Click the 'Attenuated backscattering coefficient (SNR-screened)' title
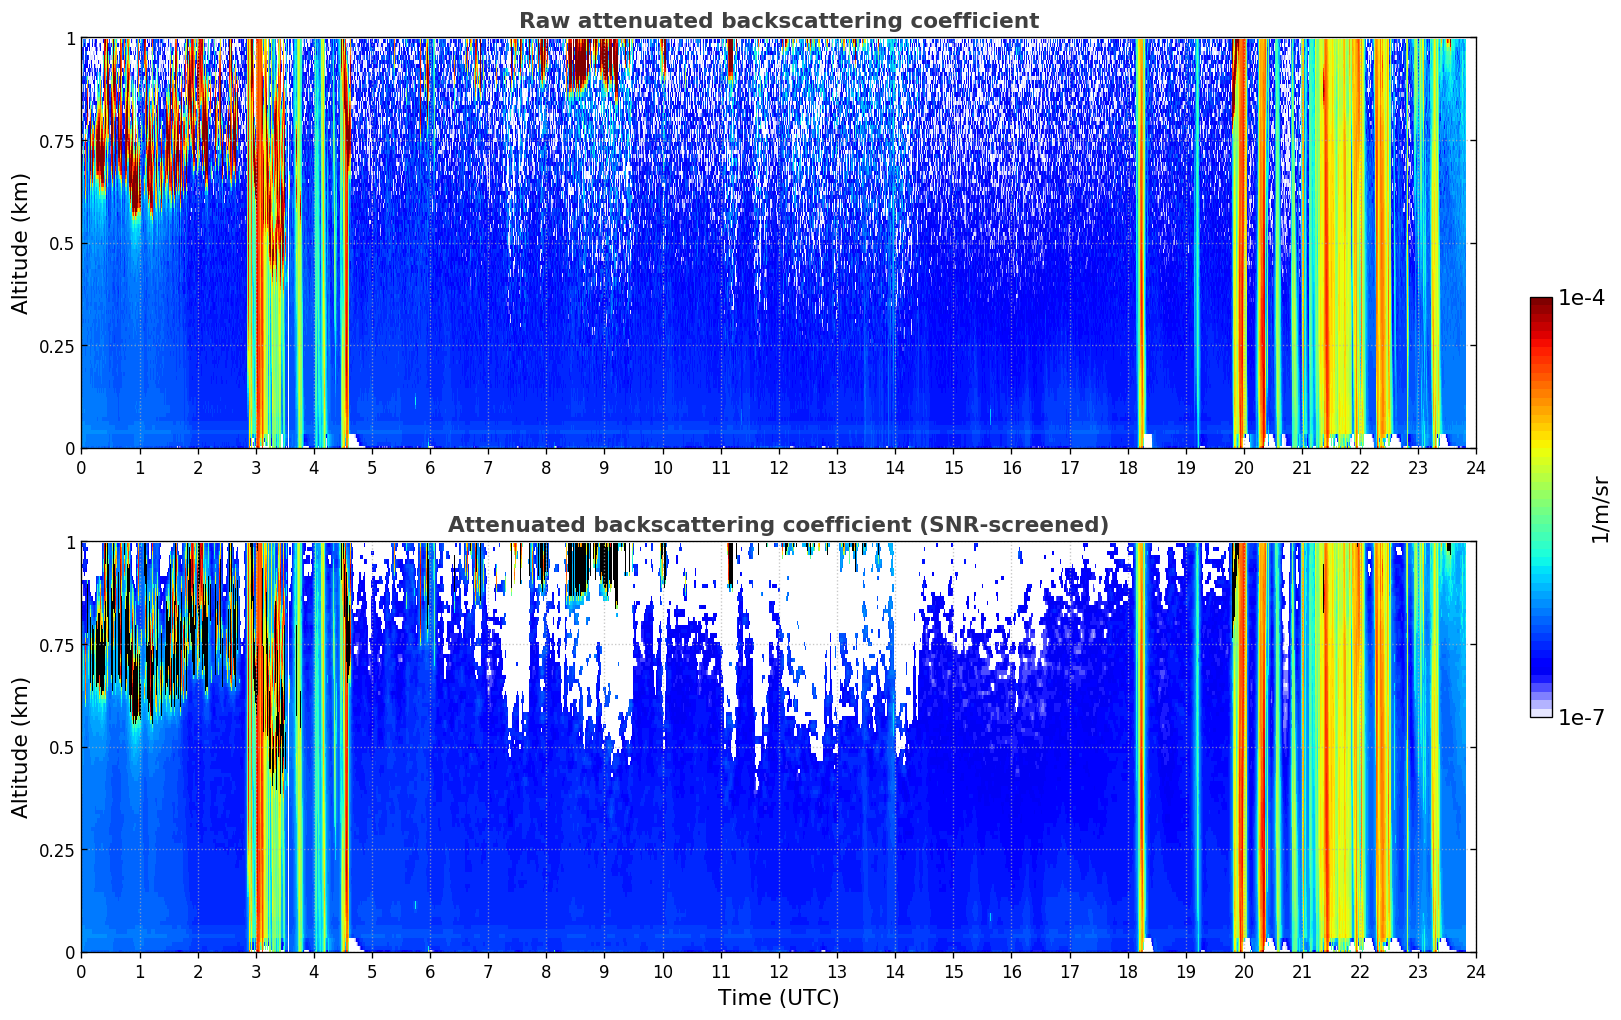Viewport: 1621px width, 1020px height. click(778, 525)
